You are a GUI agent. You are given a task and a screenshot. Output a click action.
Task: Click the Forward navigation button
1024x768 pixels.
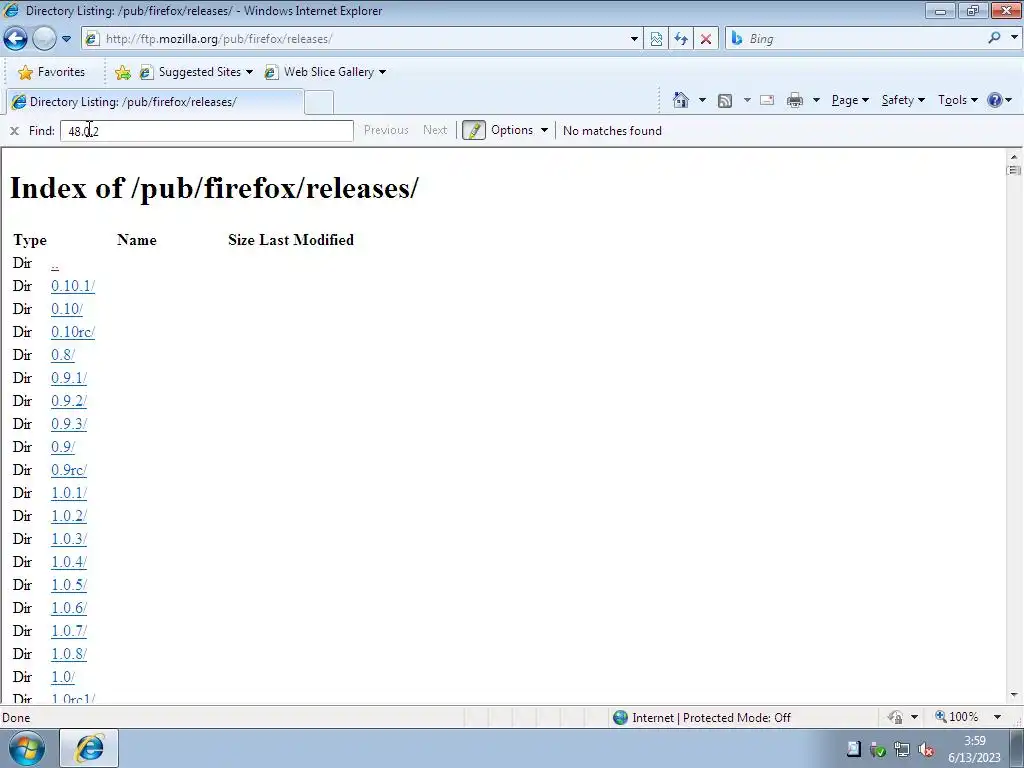pyautogui.click(x=44, y=39)
